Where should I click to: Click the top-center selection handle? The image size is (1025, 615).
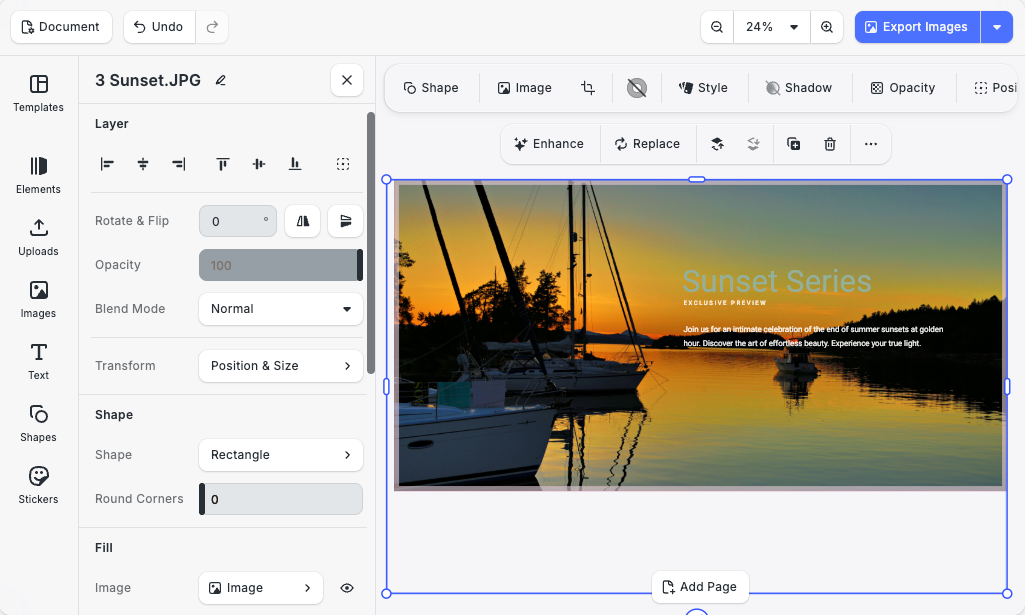point(697,179)
